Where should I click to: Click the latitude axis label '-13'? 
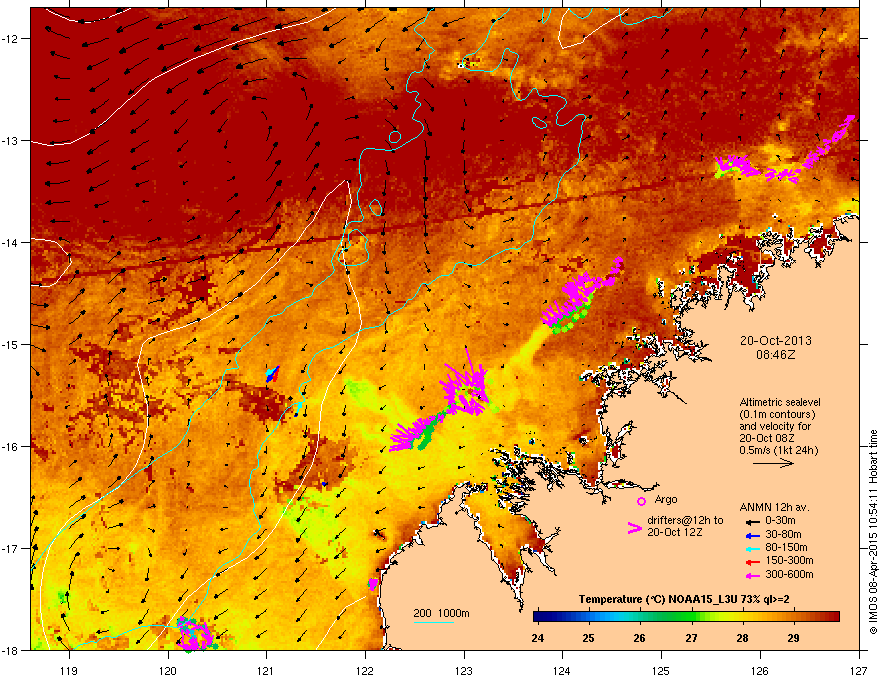click(x=10, y=141)
